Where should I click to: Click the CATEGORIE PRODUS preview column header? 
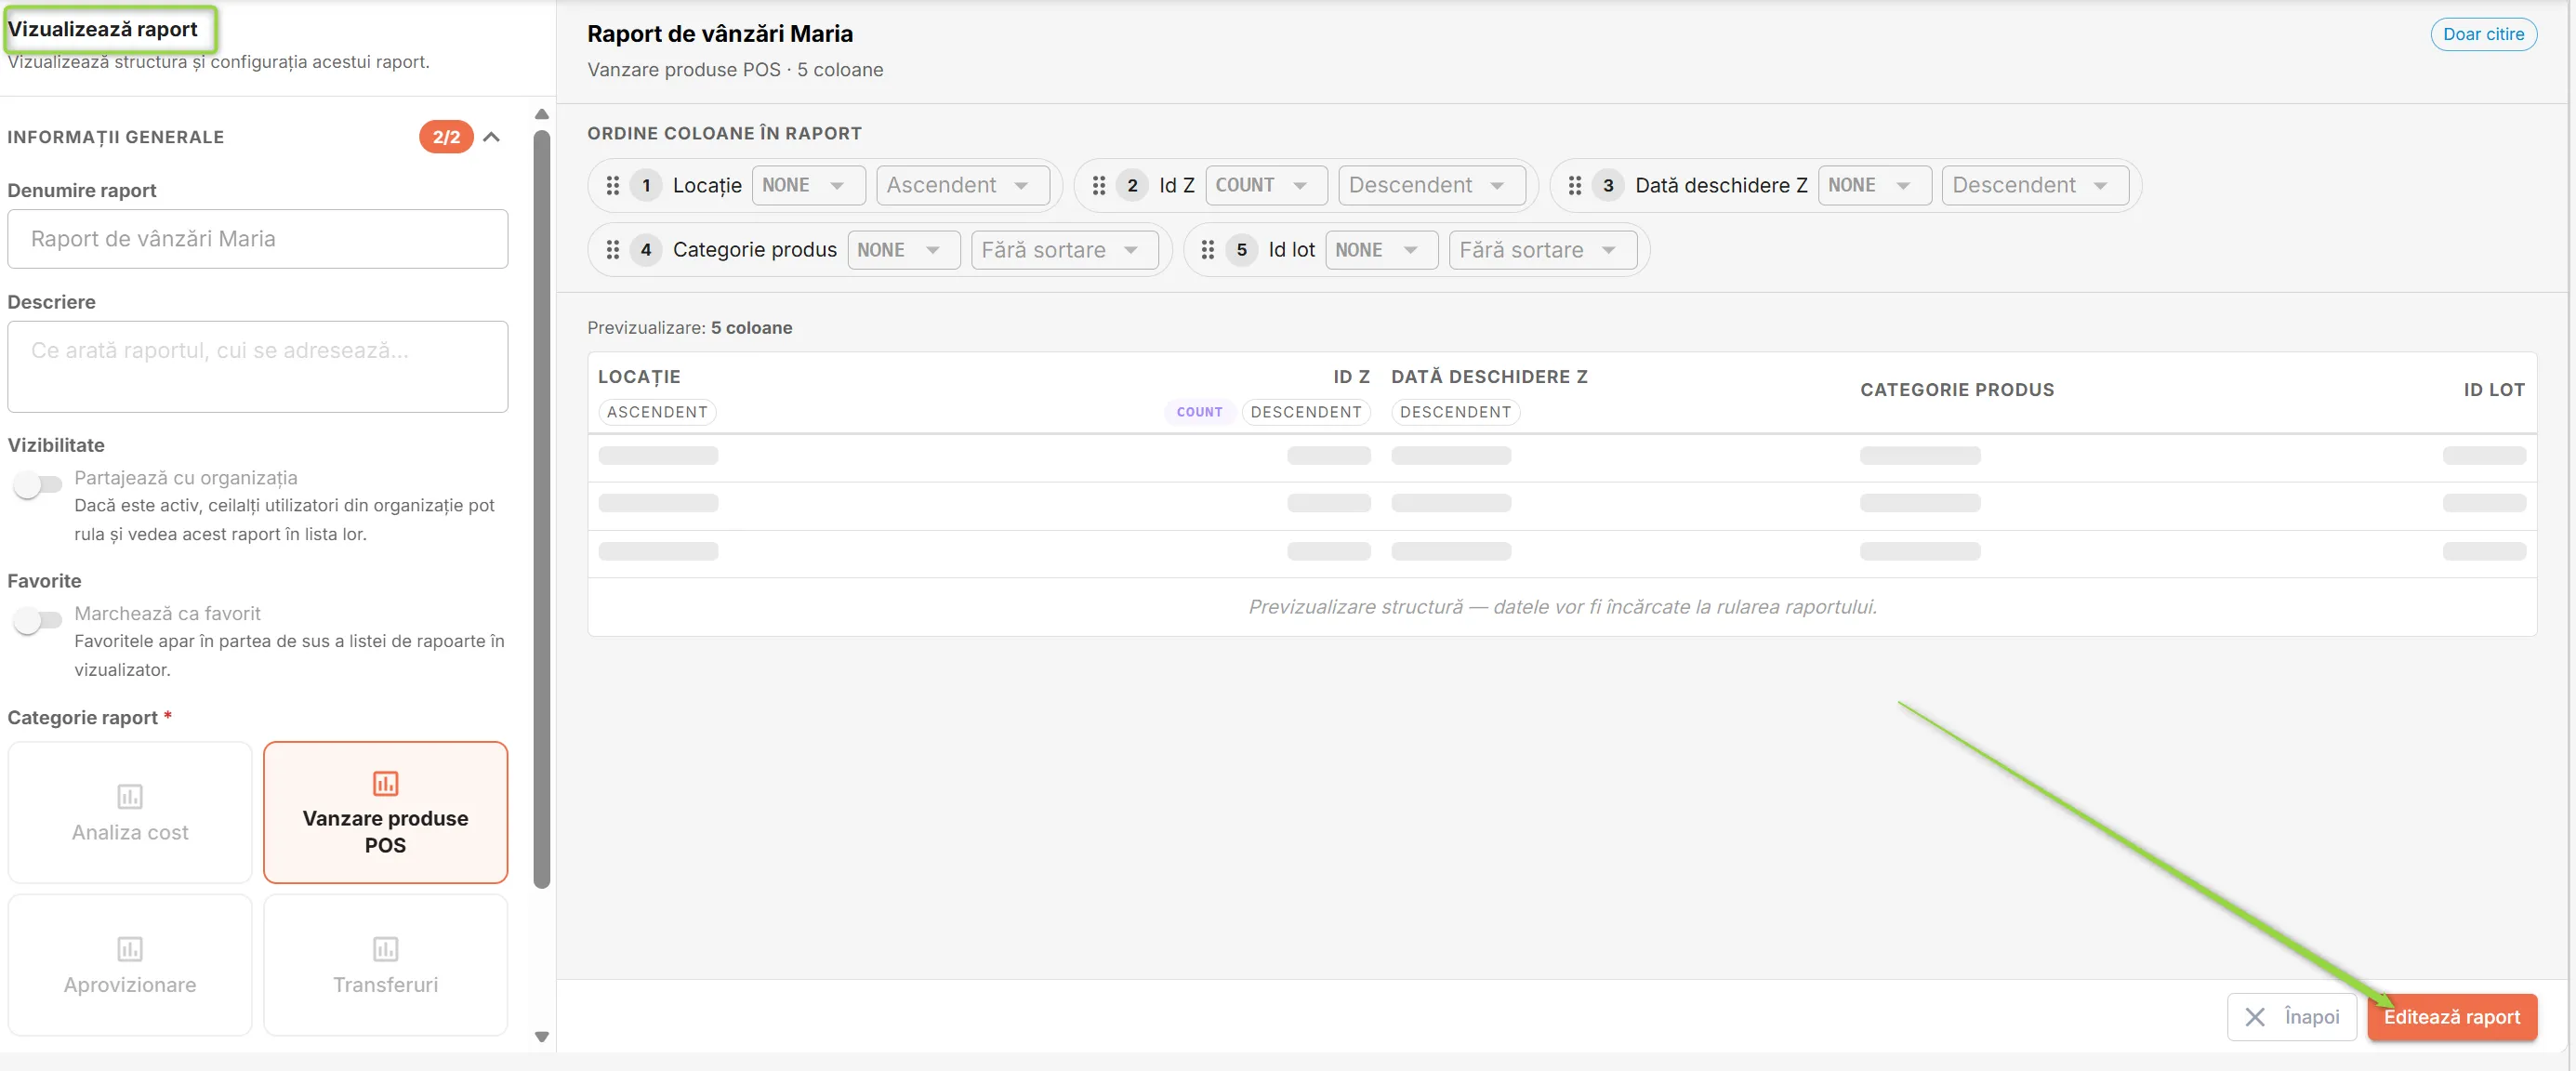pos(1957,390)
